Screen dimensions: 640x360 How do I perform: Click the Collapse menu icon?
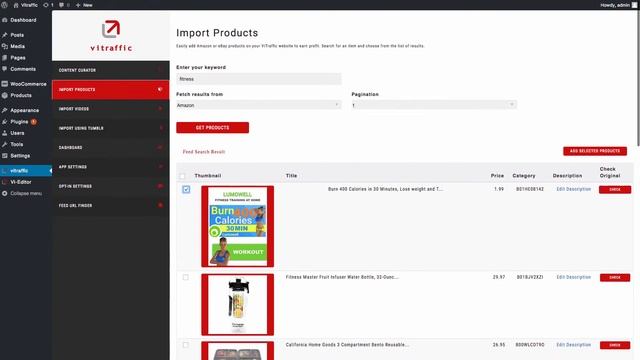pos(5,193)
